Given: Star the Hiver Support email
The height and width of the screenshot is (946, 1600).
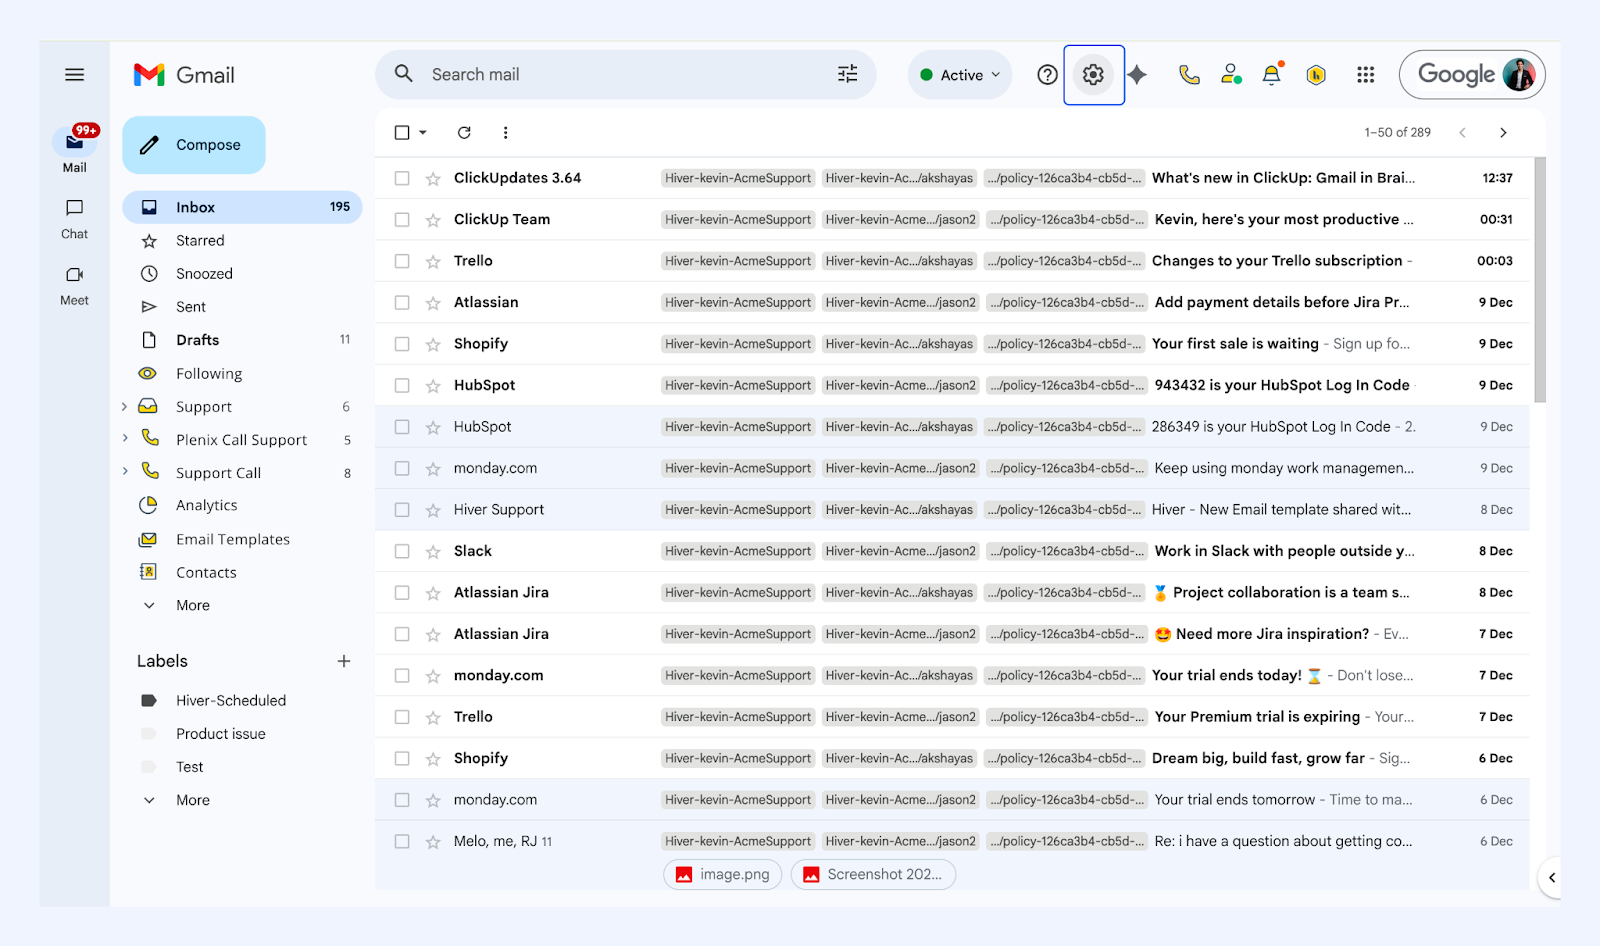Looking at the screenshot, I should (x=433, y=510).
